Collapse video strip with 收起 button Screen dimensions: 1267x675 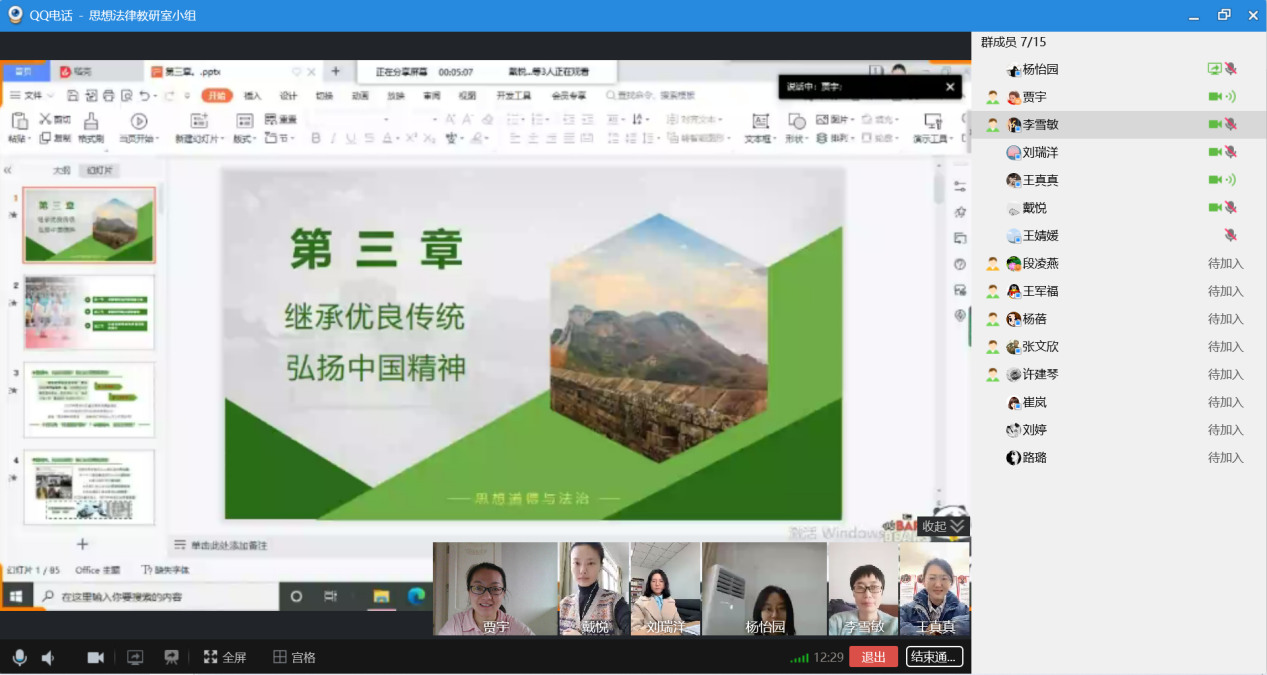(944, 526)
